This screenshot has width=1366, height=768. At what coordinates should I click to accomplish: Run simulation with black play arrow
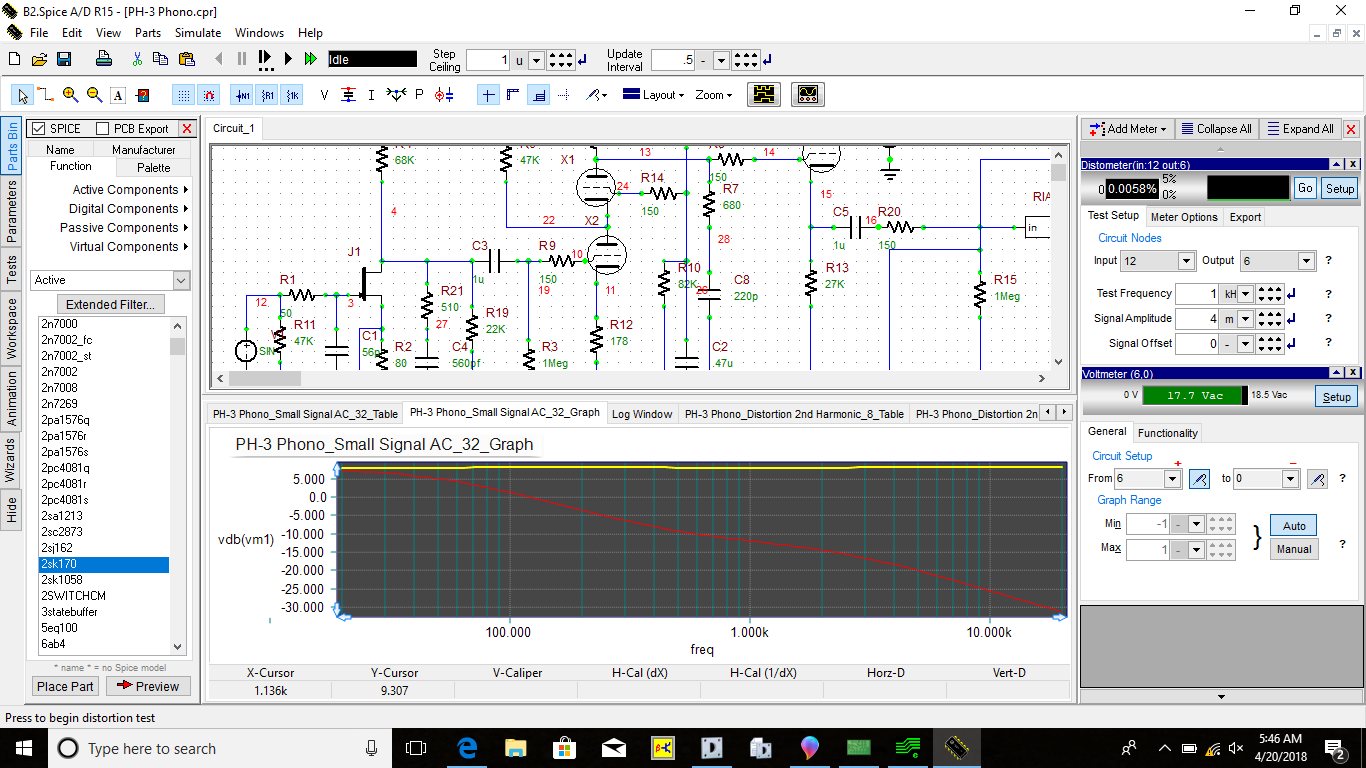(288, 60)
